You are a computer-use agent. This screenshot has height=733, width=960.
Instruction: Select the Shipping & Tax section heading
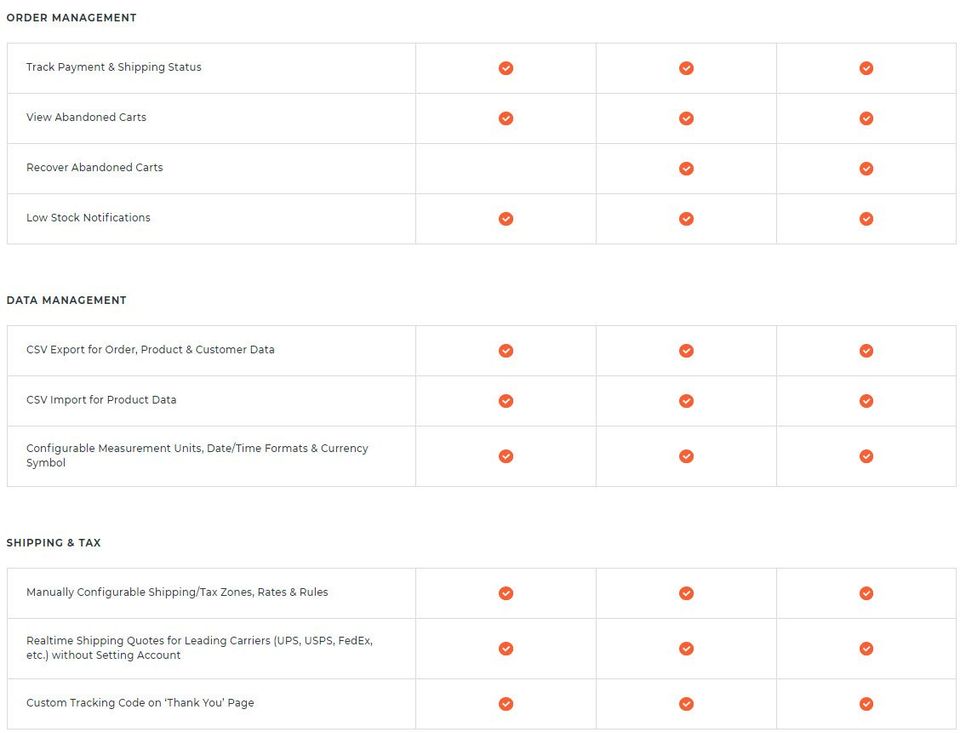point(54,543)
